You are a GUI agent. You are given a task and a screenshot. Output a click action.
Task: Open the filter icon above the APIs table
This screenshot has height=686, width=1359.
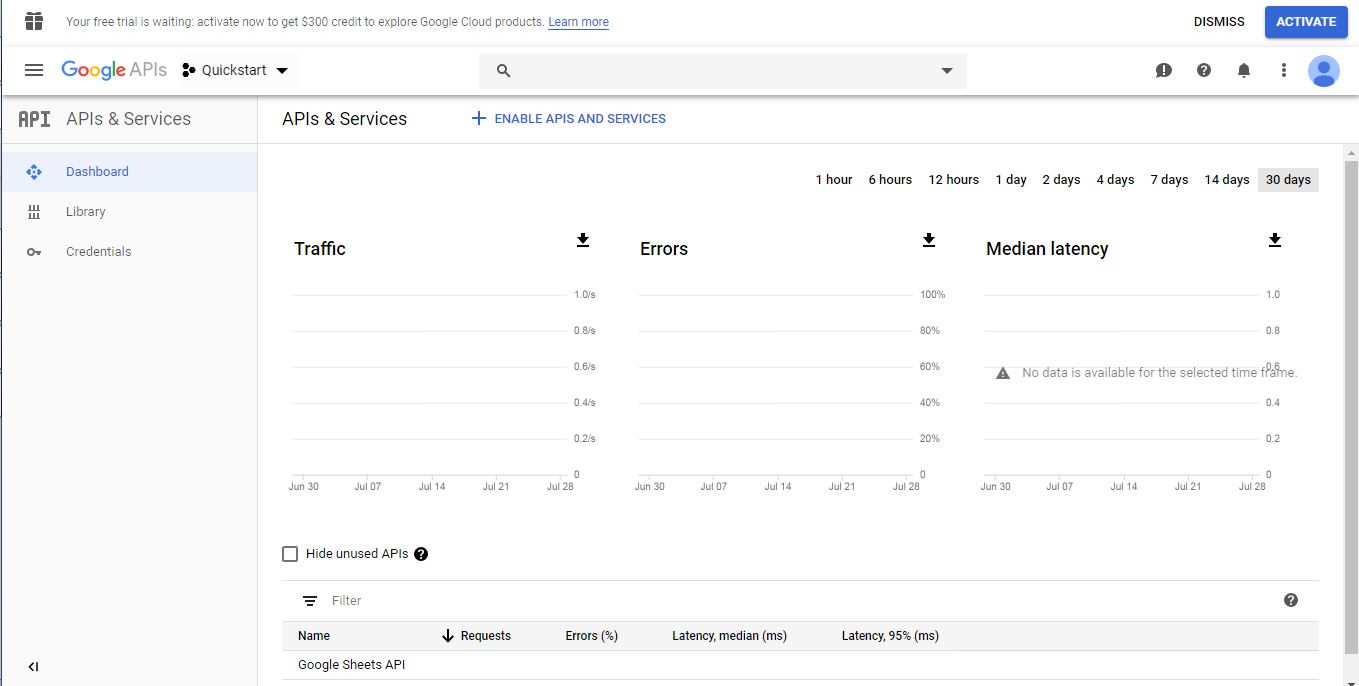point(309,600)
